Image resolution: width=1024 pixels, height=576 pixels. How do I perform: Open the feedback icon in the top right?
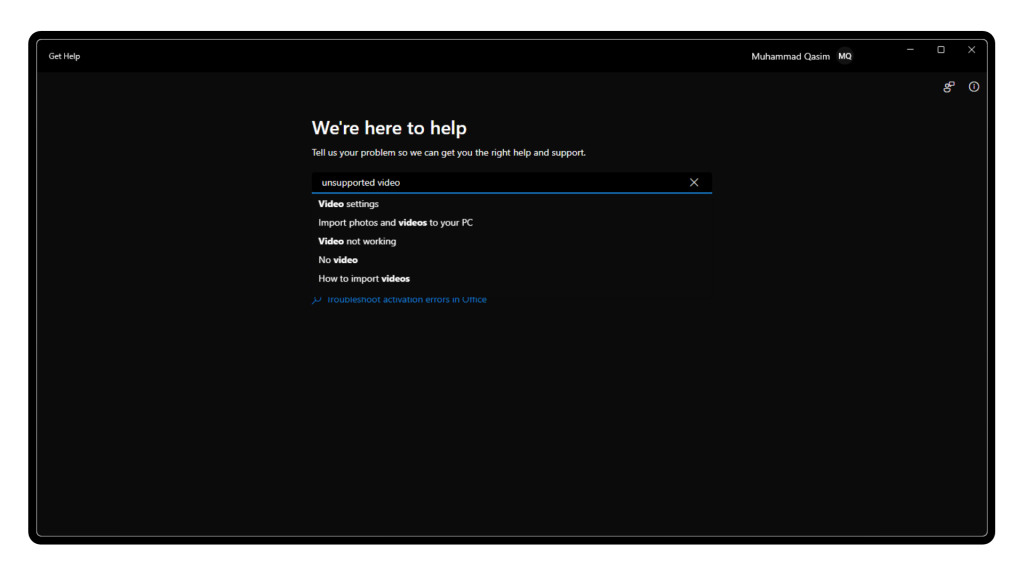click(x=949, y=87)
